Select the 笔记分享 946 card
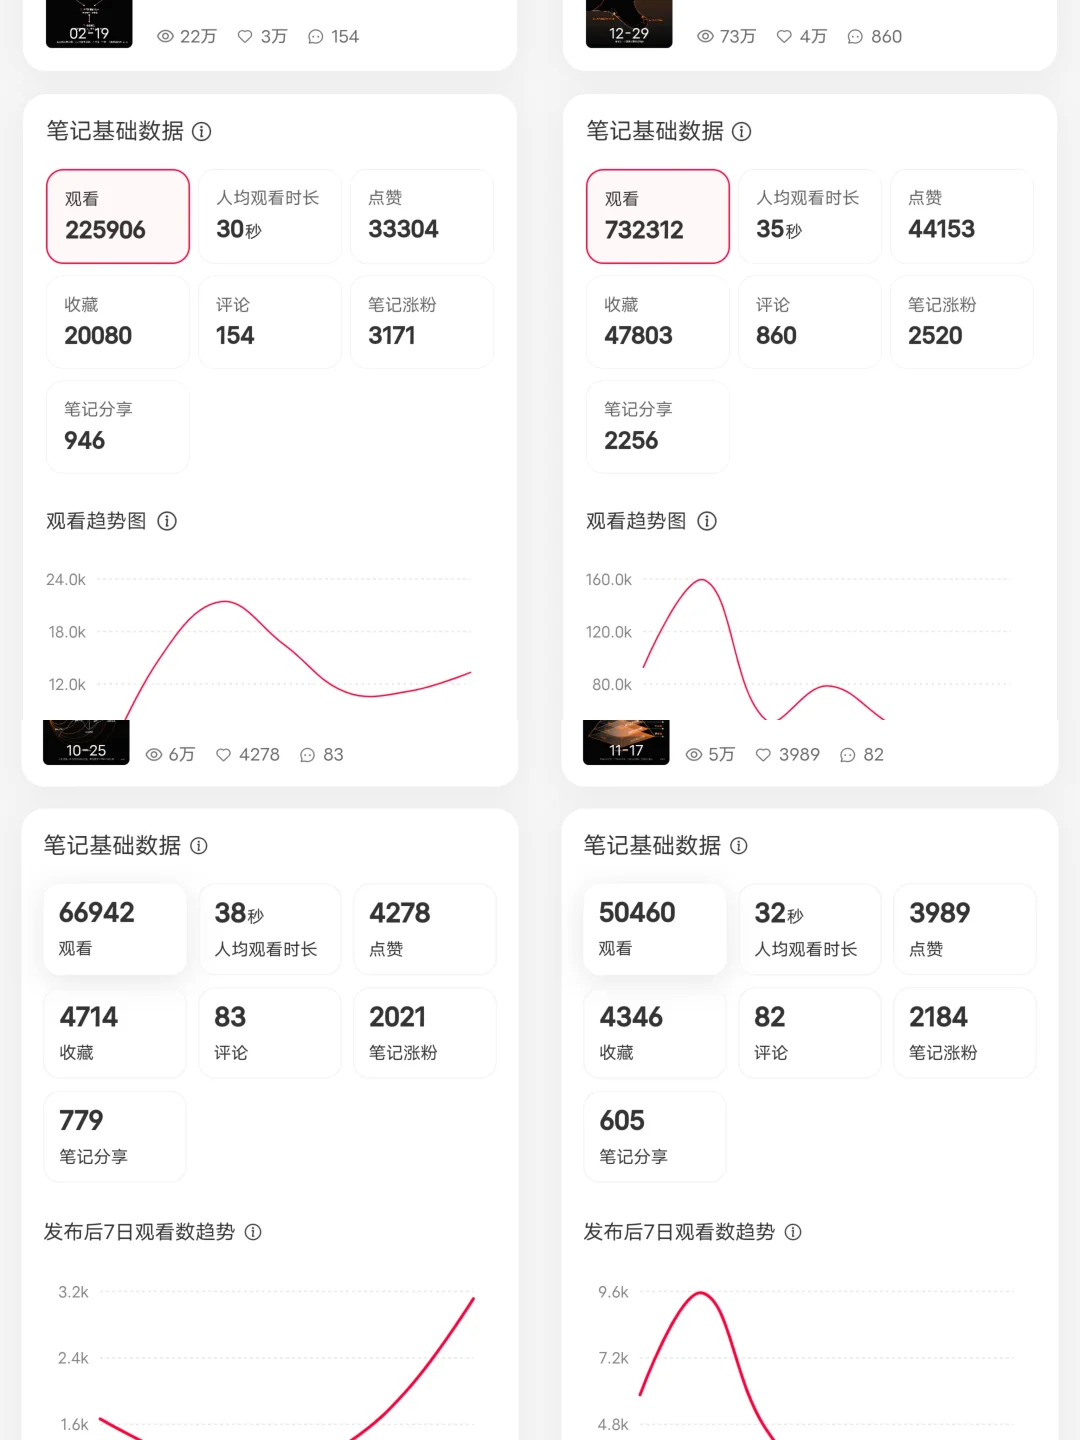This screenshot has height=1440, width=1080. 118,427
